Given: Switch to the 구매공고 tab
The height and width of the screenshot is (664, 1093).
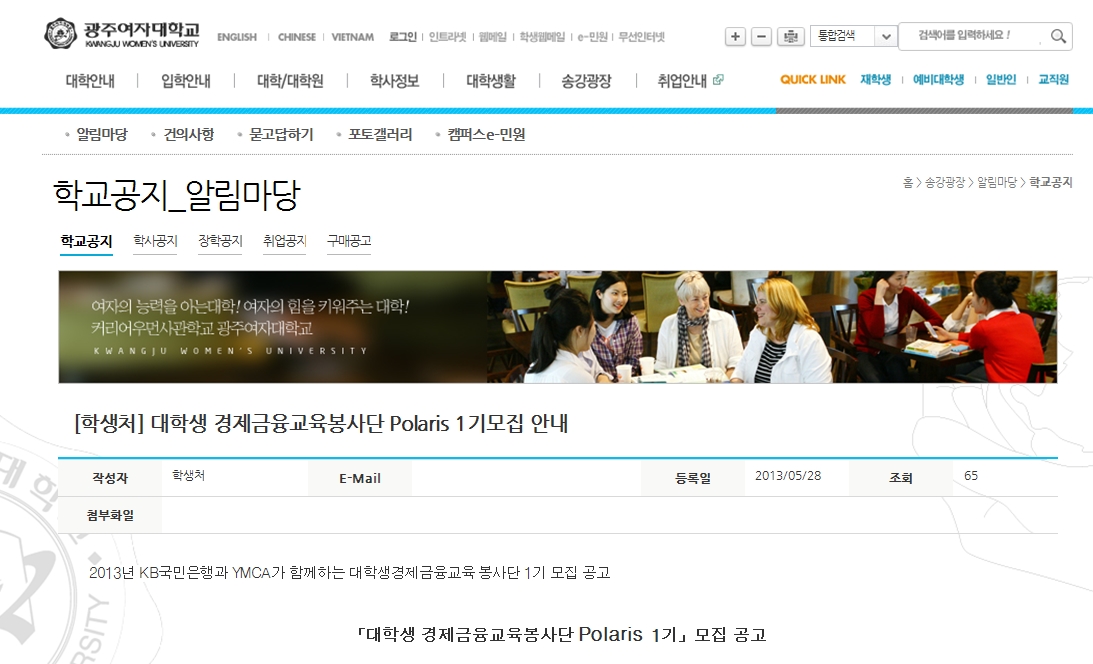Looking at the screenshot, I should click(349, 241).
